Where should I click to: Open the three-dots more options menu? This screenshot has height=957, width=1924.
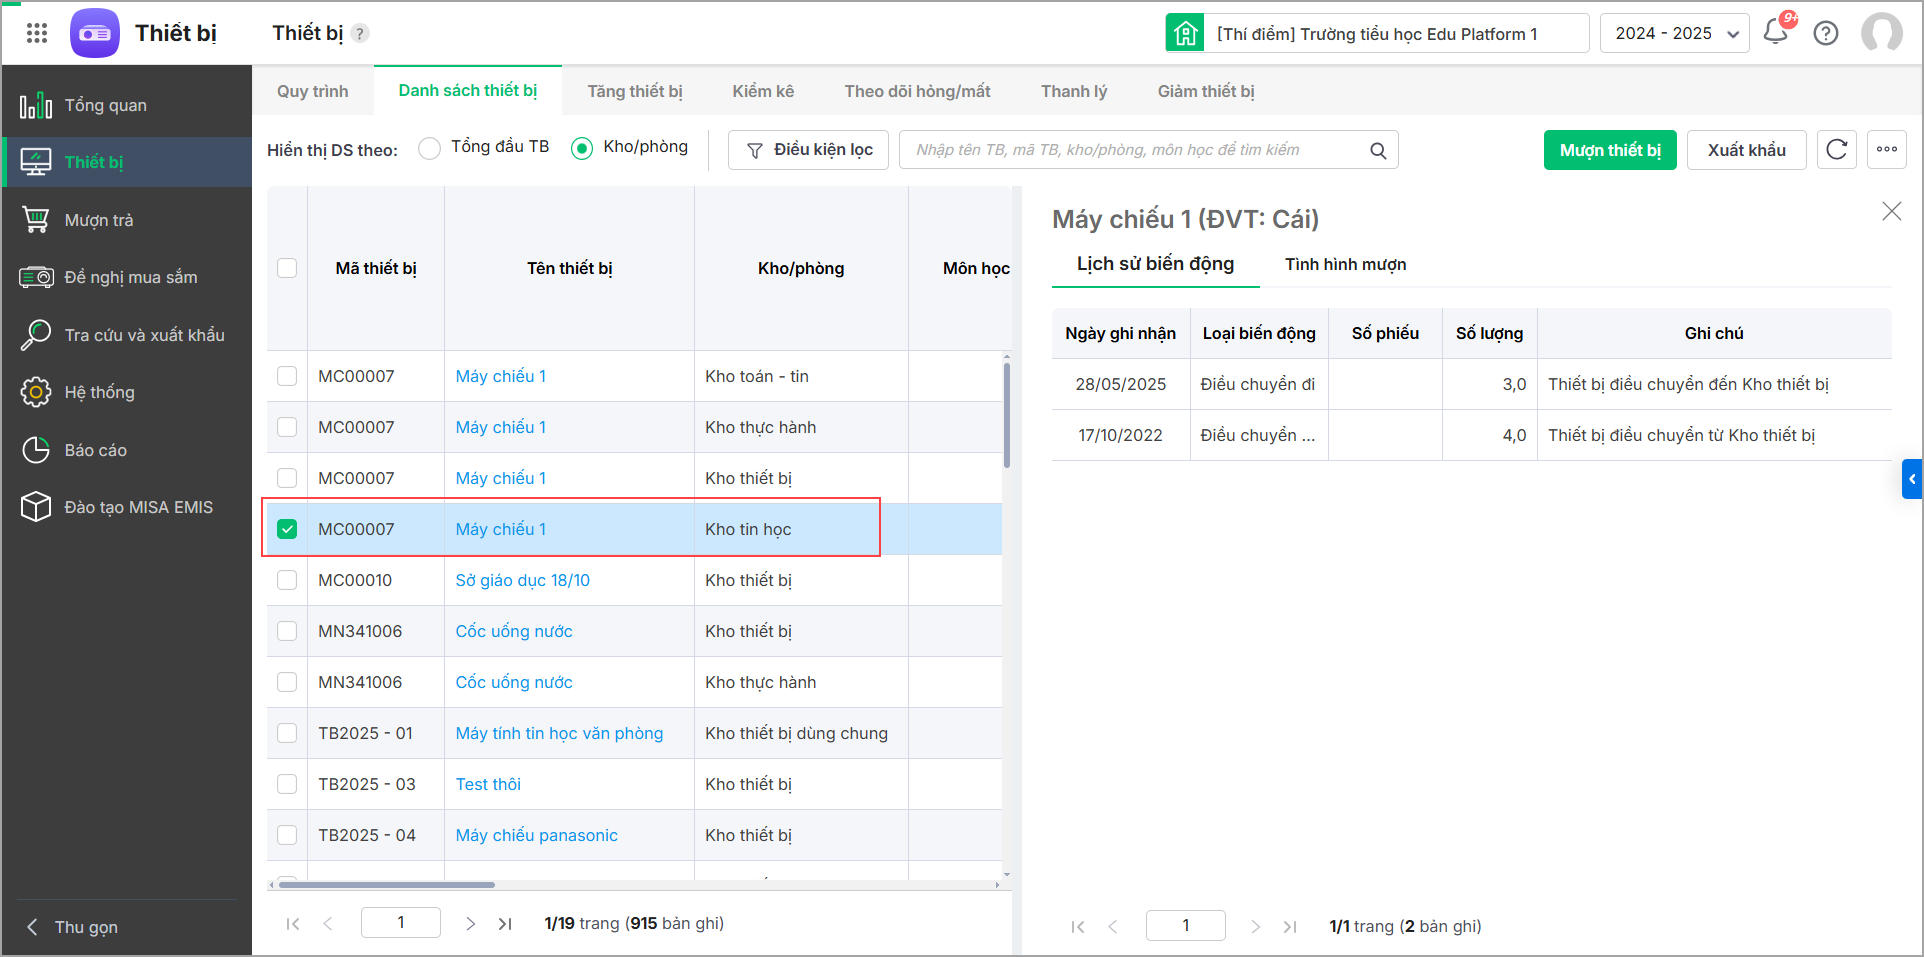[1887, 150]
